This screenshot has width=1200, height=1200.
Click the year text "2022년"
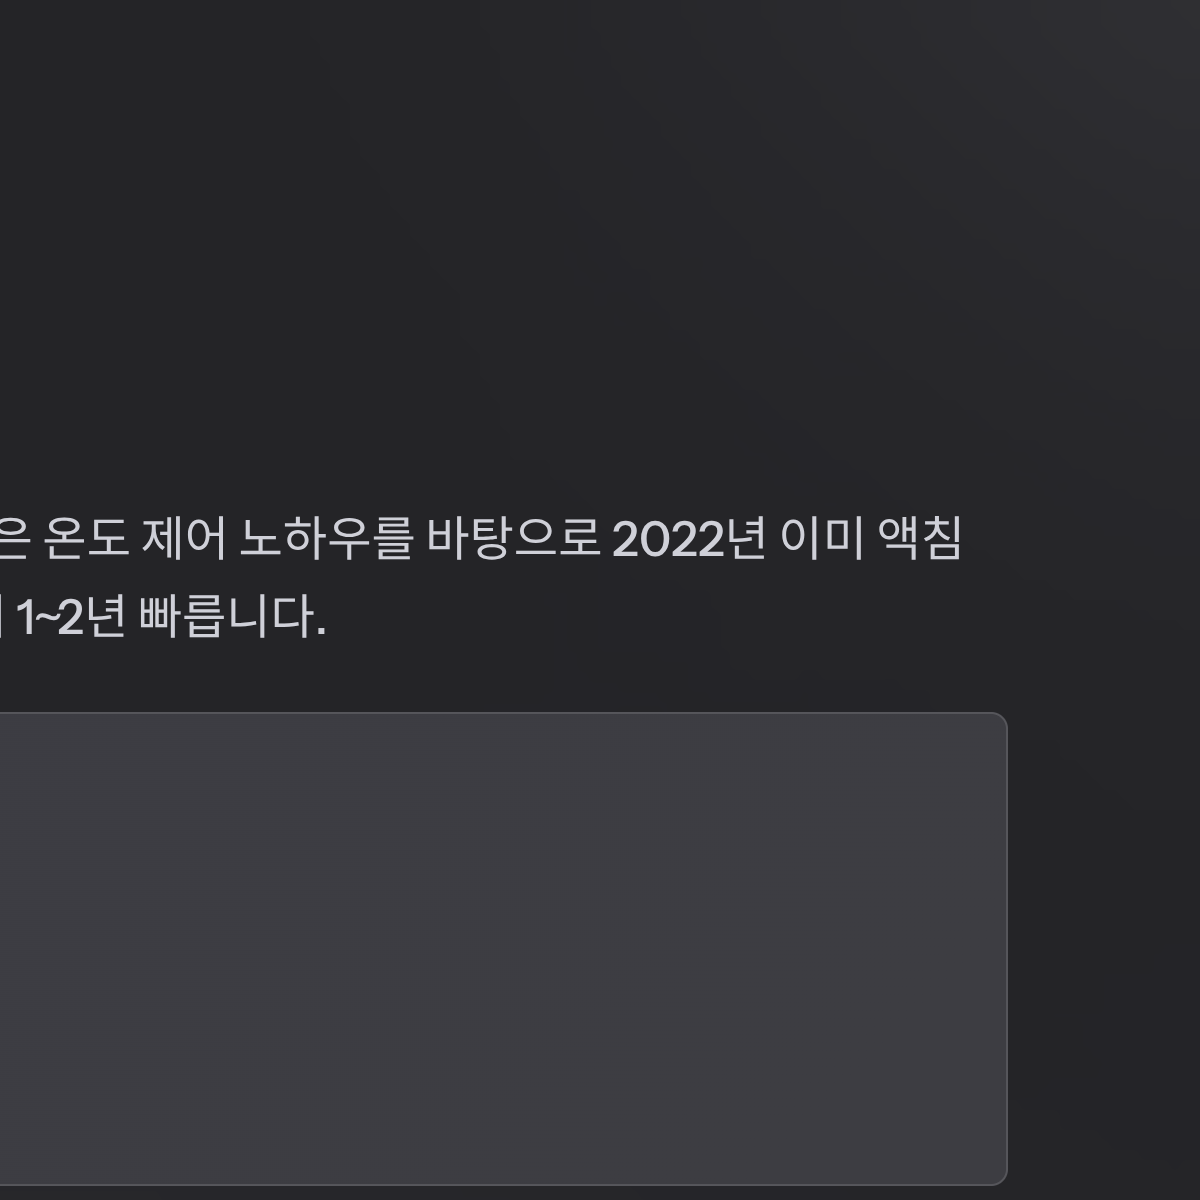[x=689, y=540]
